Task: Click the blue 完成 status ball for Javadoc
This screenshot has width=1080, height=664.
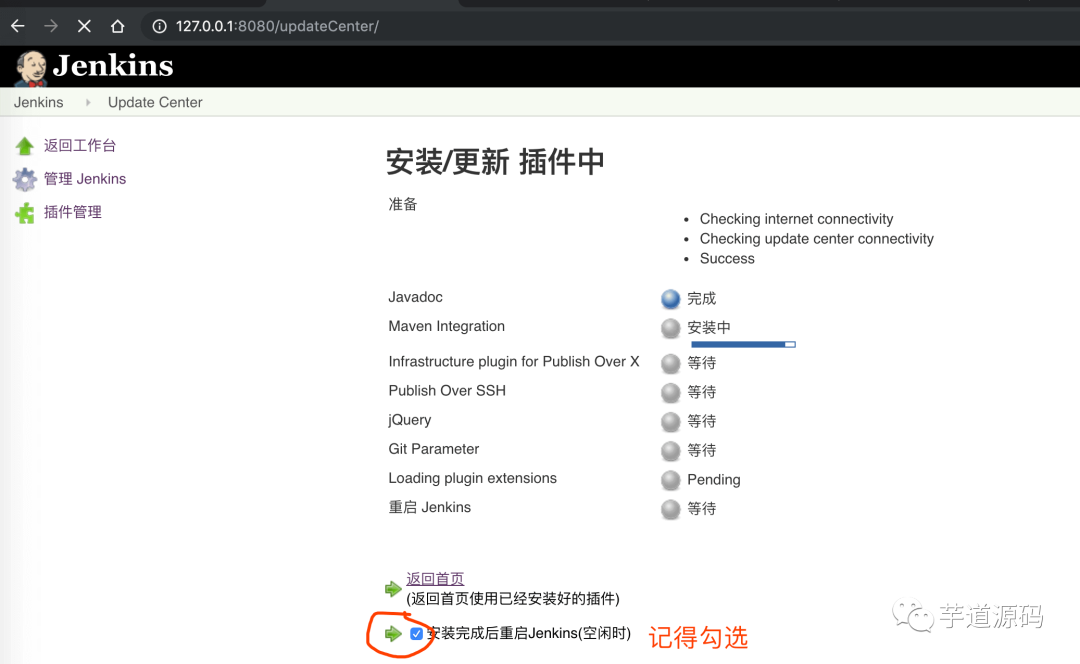Action: (670, 298)
